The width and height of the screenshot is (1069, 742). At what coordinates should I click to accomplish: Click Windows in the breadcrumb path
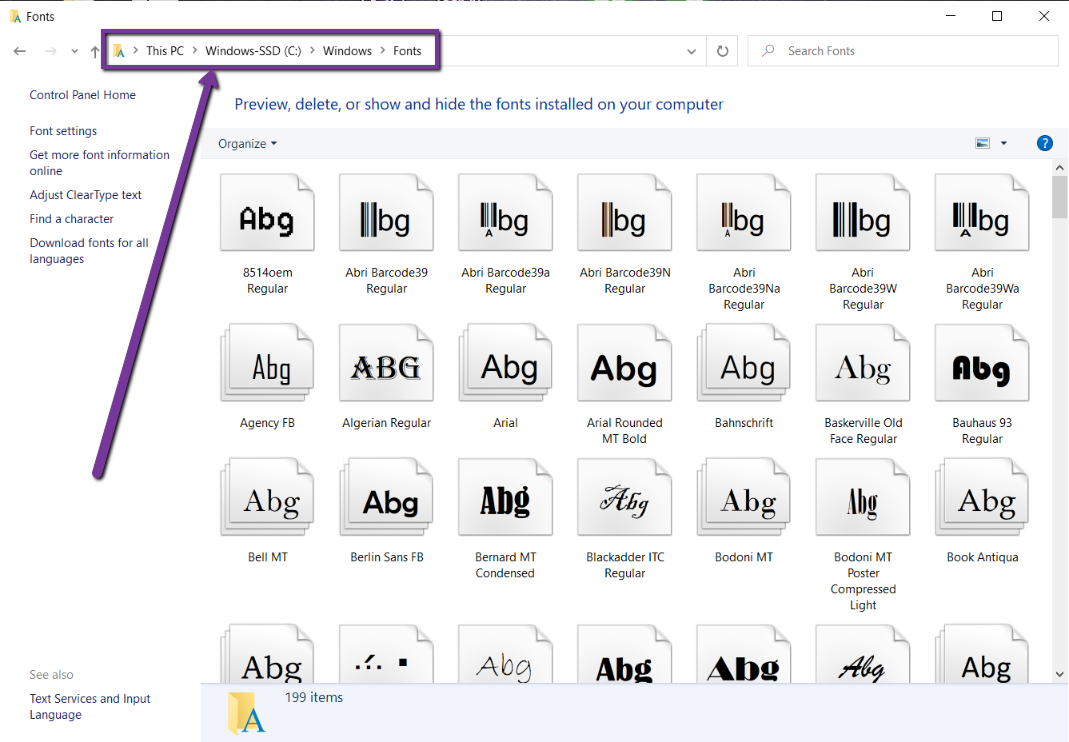coord(347,51)
